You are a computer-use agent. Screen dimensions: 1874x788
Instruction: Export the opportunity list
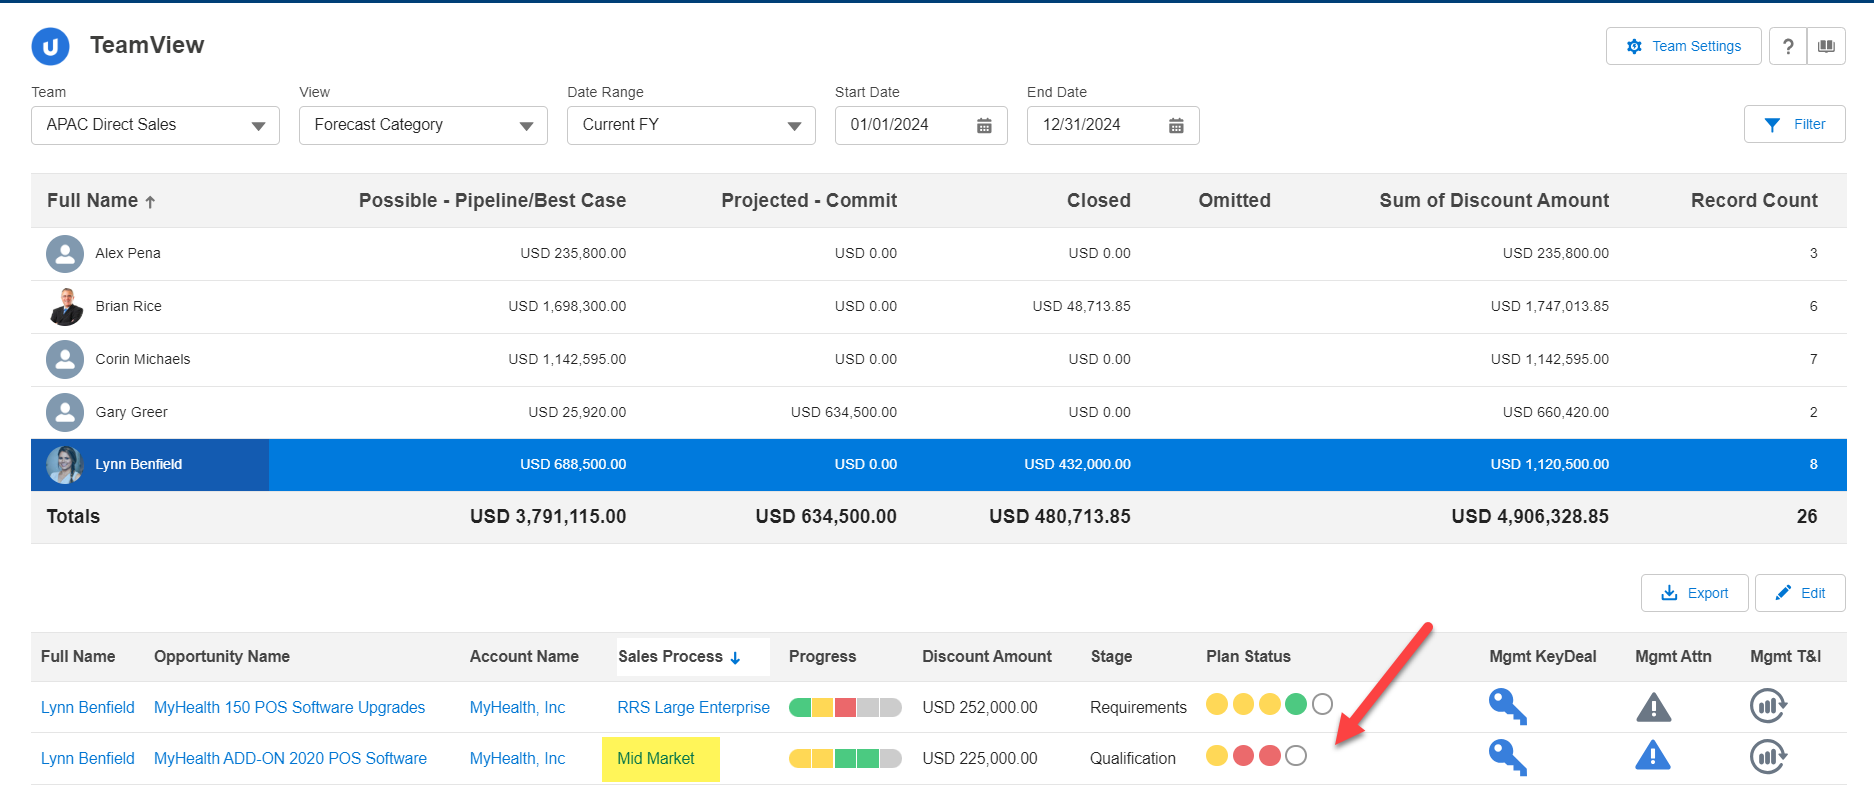click(1694, 593)
